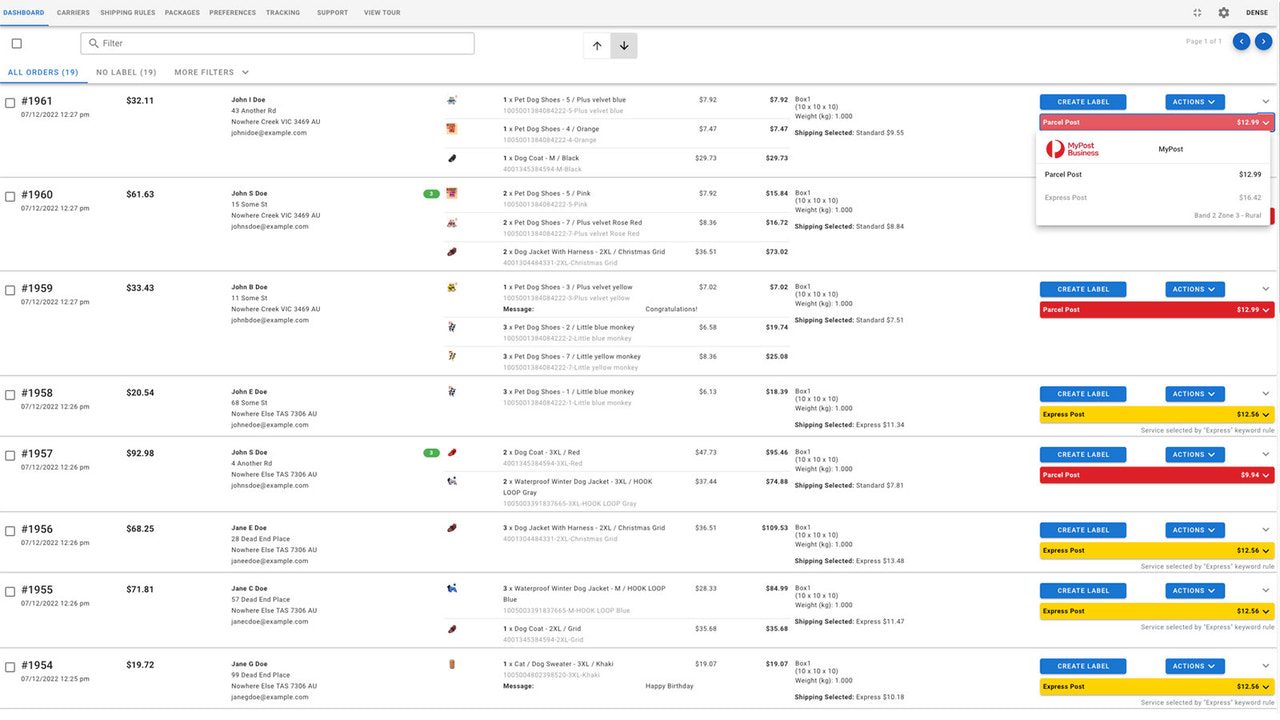Click the search magnifier in filter bar
The image size is (1280, 720).
[x=94, y=43]
